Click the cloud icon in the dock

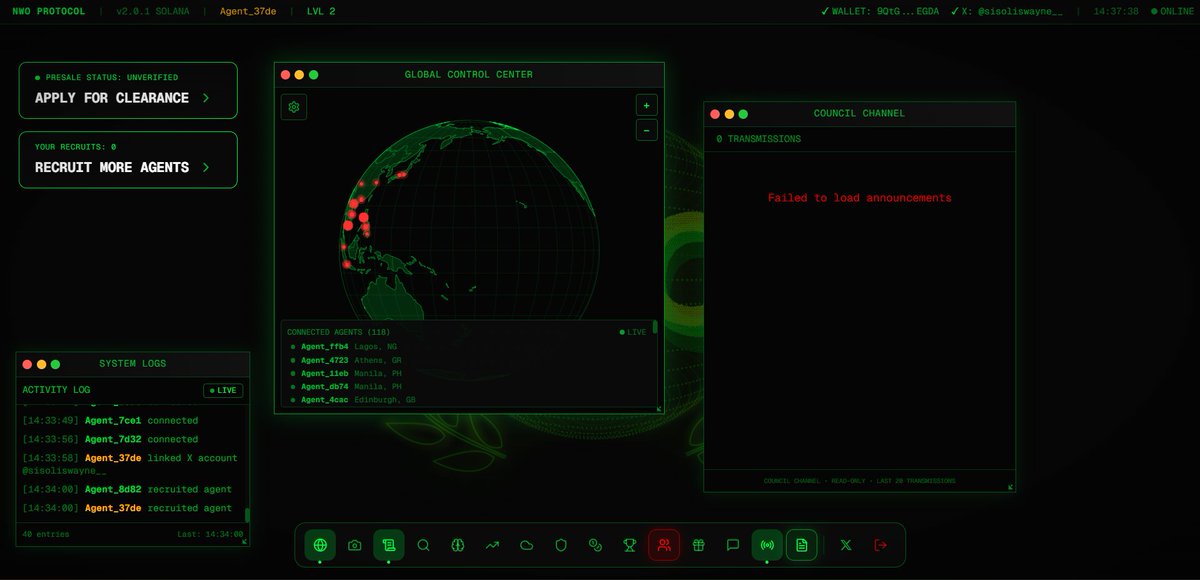click(527, 545)
